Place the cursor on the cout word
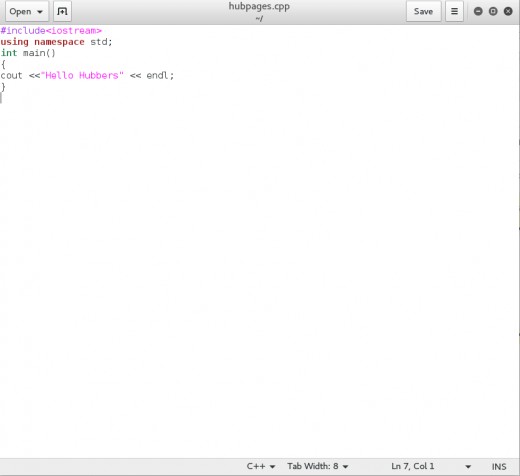This screenshot has height=476, width=520. [x=11, y=76]
